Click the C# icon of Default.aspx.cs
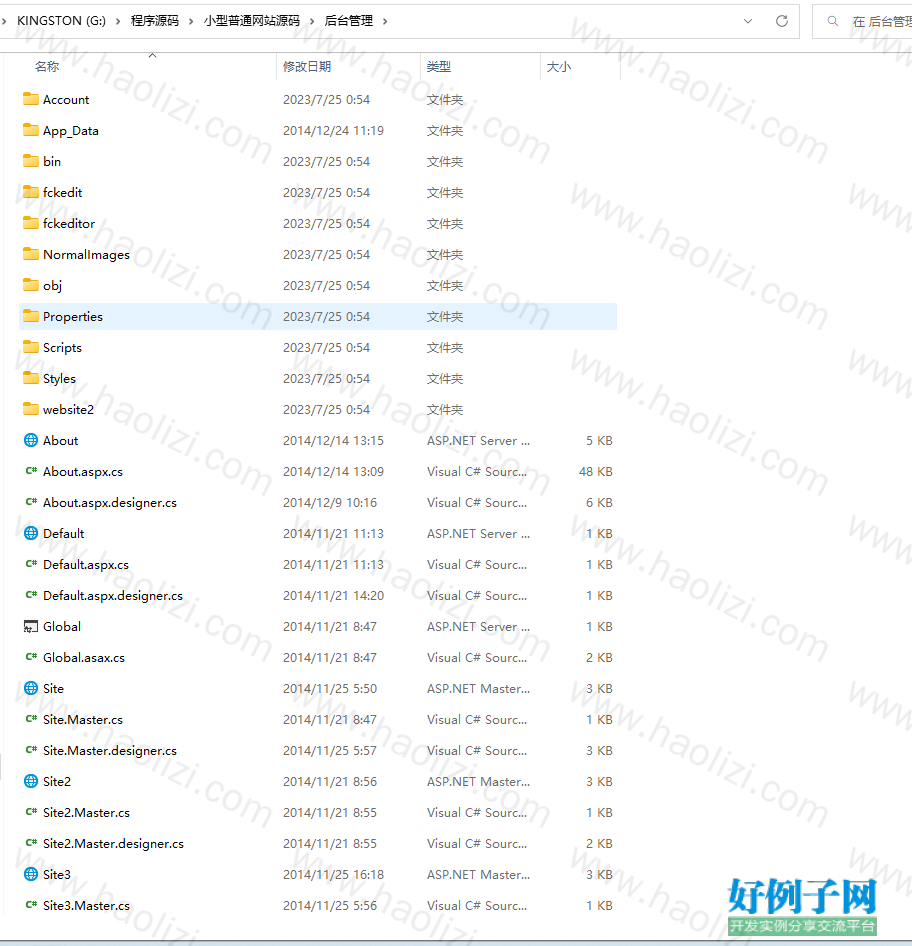 (x=31, y=564)
